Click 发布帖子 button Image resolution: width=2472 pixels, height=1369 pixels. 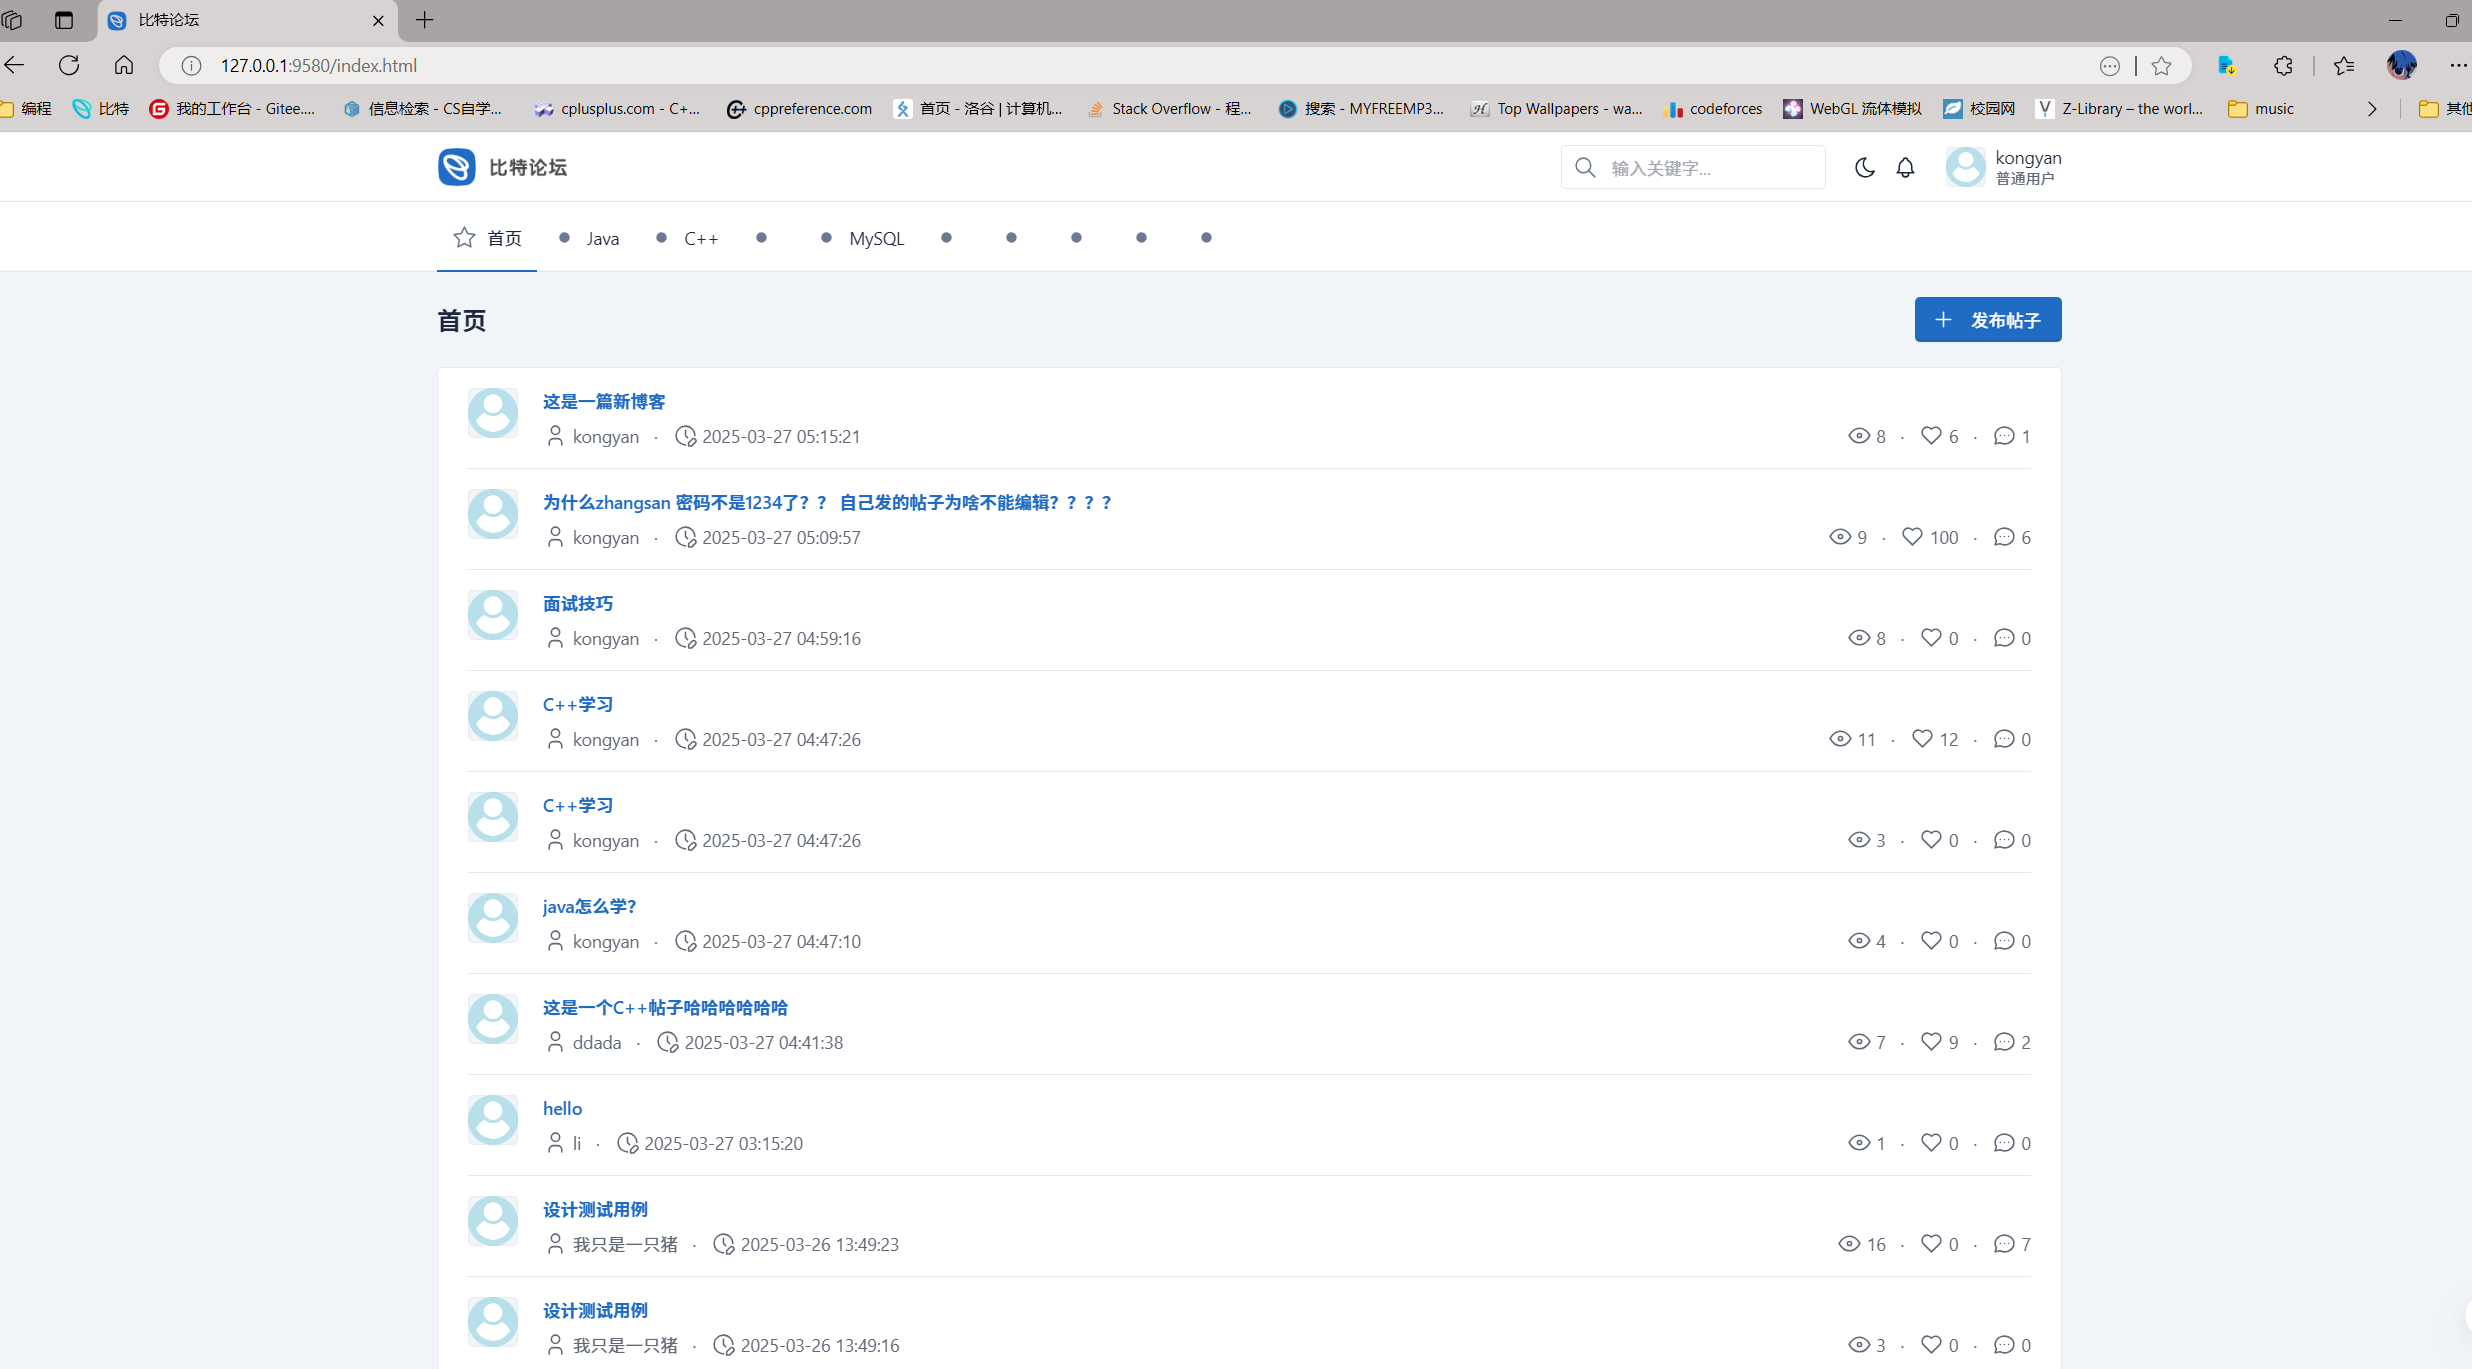[1987, 320]
